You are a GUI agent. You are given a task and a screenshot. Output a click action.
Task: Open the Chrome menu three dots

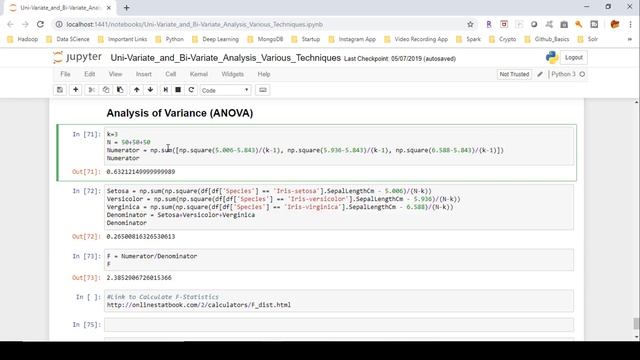pyautogui.click(x=630, y=24)
